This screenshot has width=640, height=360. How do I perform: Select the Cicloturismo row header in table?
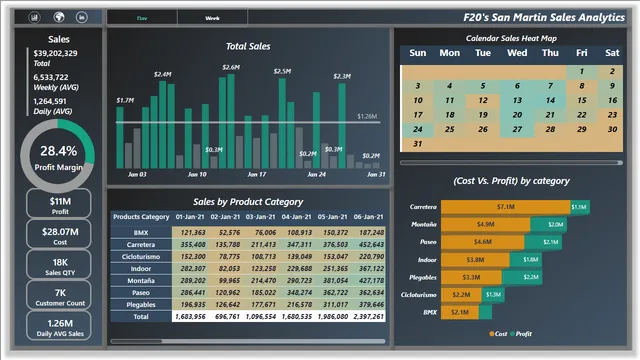click(x=141, y=257)
